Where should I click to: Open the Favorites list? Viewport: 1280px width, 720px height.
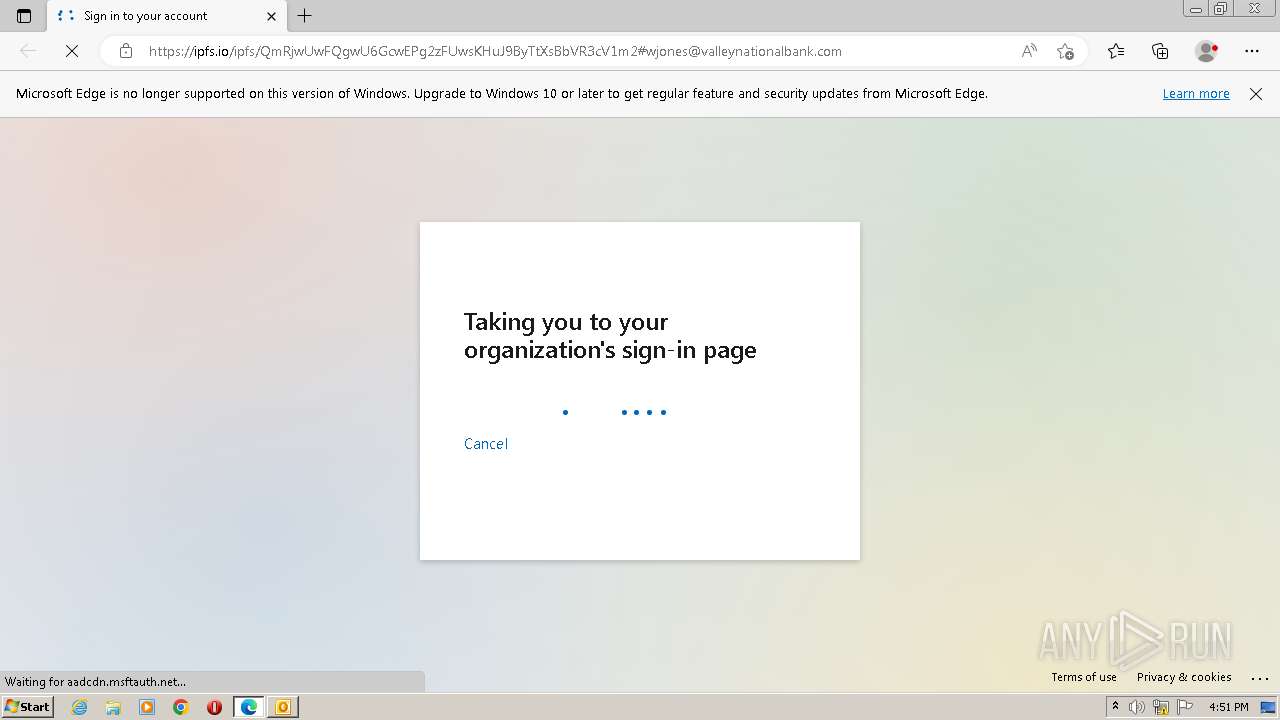1116,51
